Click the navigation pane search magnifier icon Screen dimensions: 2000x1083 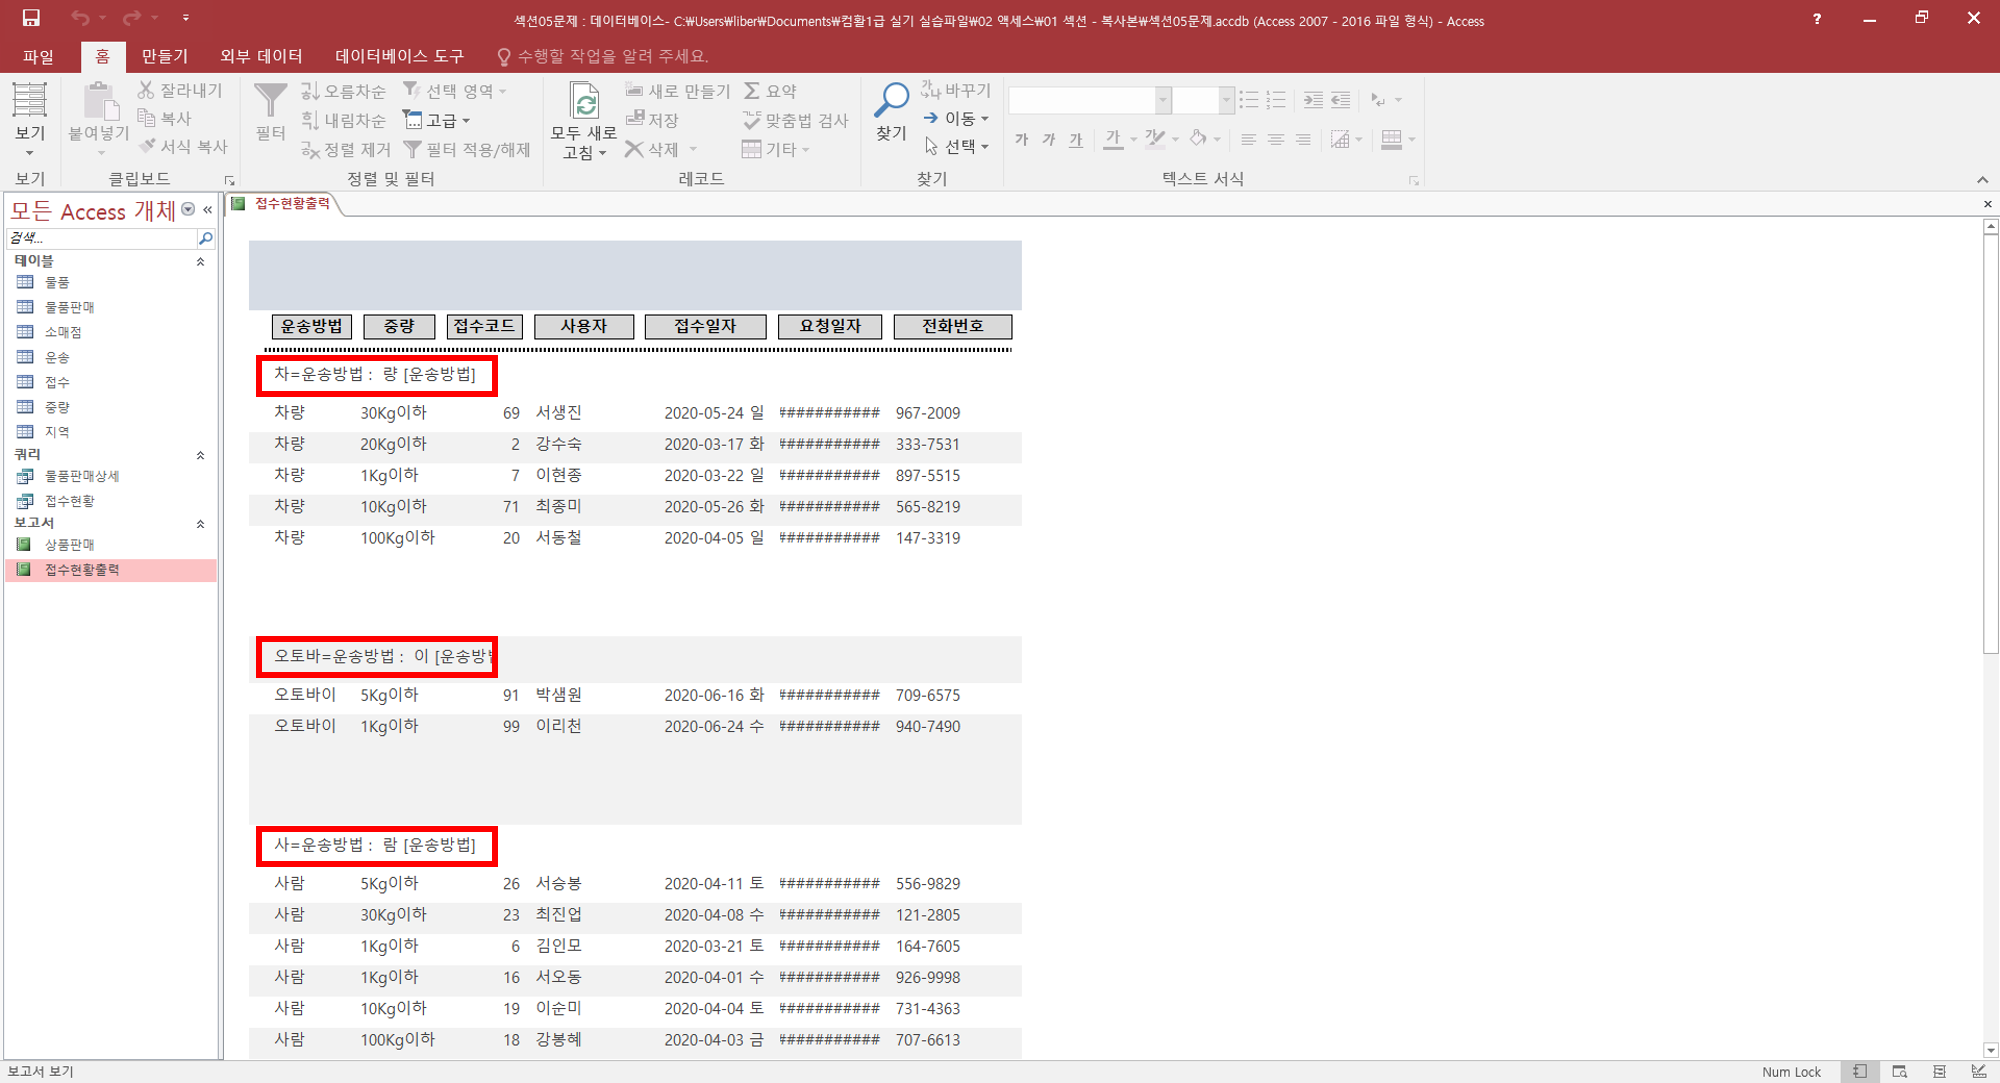pyautogui.click(x=205, y=238)
